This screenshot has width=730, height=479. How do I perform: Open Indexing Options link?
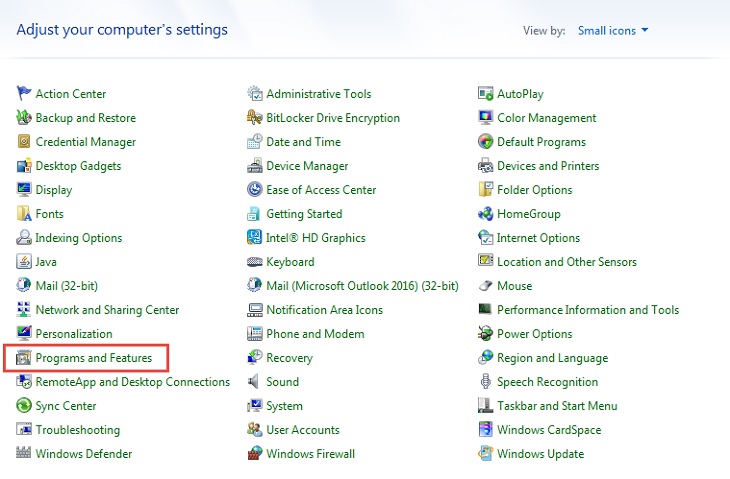point(79,238)
